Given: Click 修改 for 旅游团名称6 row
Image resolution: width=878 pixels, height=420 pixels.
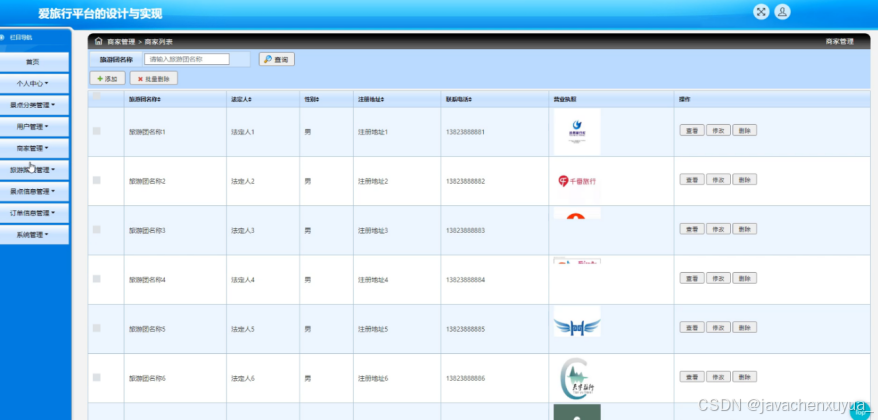Looking at the screenshot, I should [718, 376].
